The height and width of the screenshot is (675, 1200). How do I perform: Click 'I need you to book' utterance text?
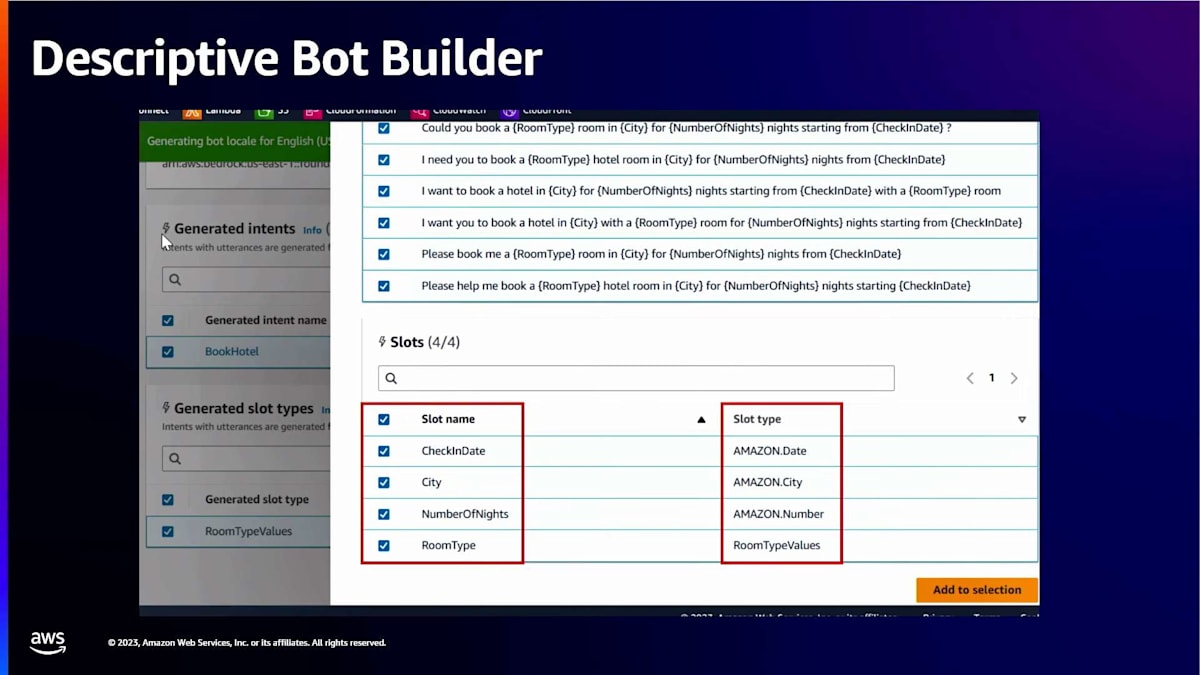tap(683, 160)
